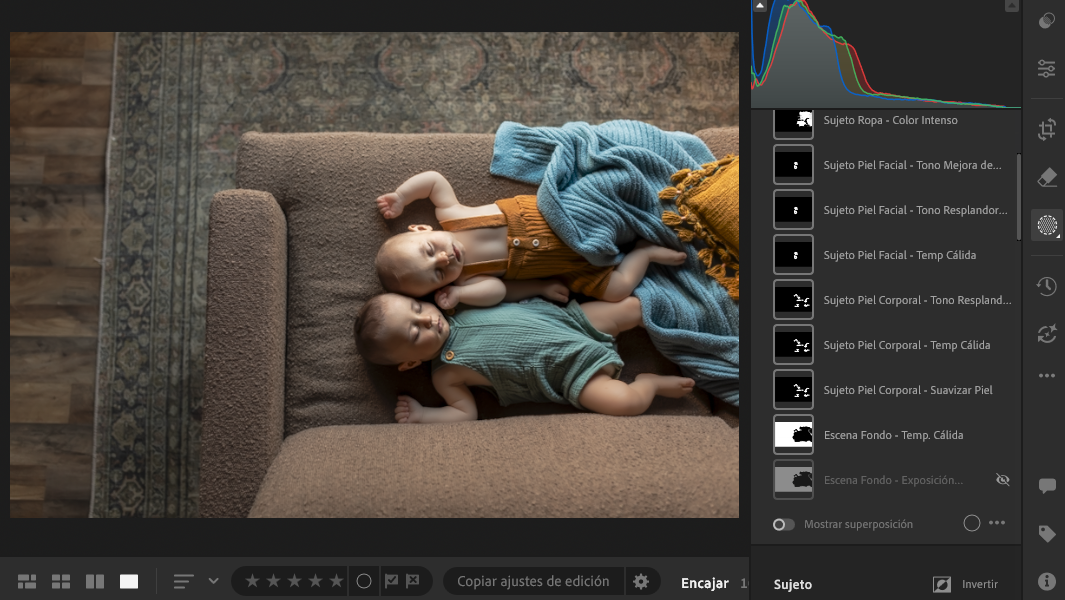Open the Edit sliders panel

pos(1046,68)
